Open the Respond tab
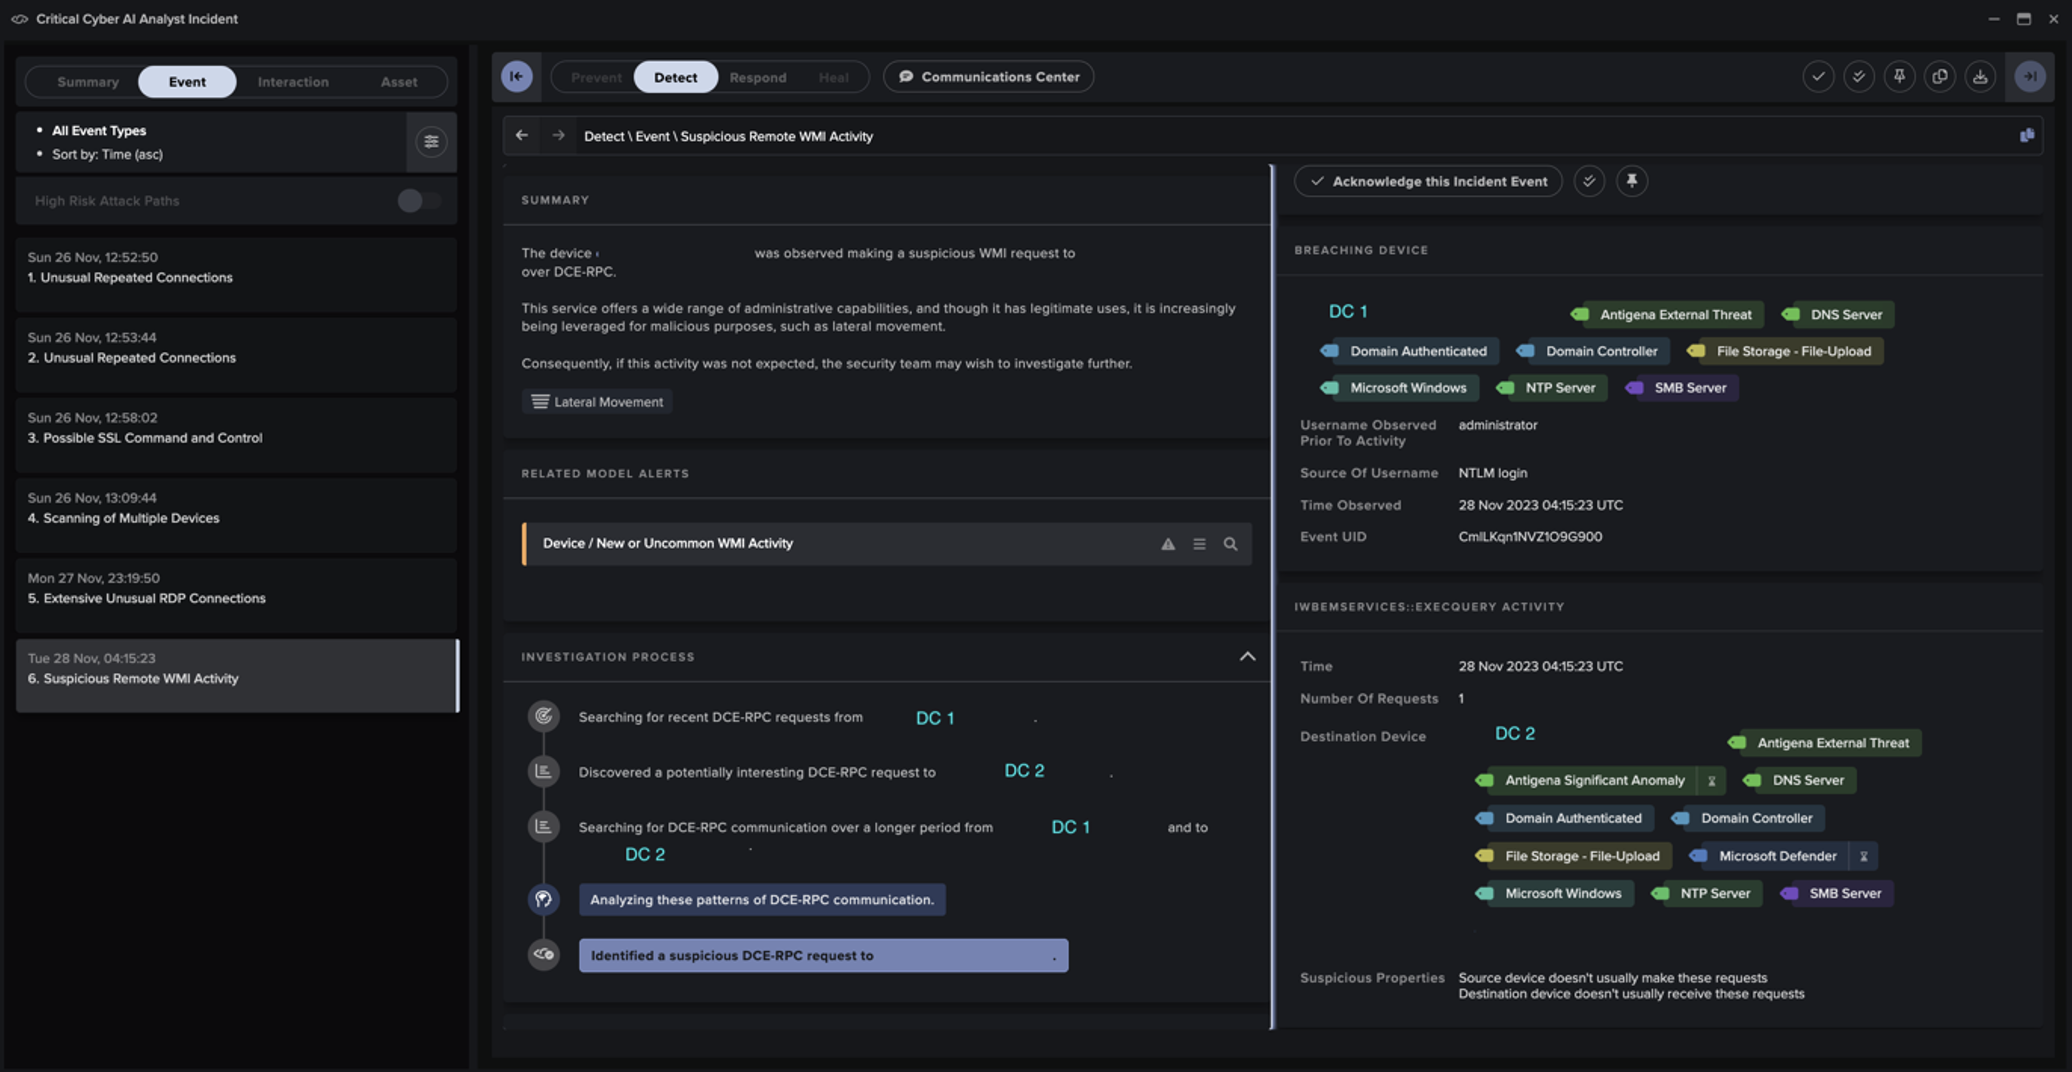The width and height of the screenshot is (2072, 1072). (757, 77)
